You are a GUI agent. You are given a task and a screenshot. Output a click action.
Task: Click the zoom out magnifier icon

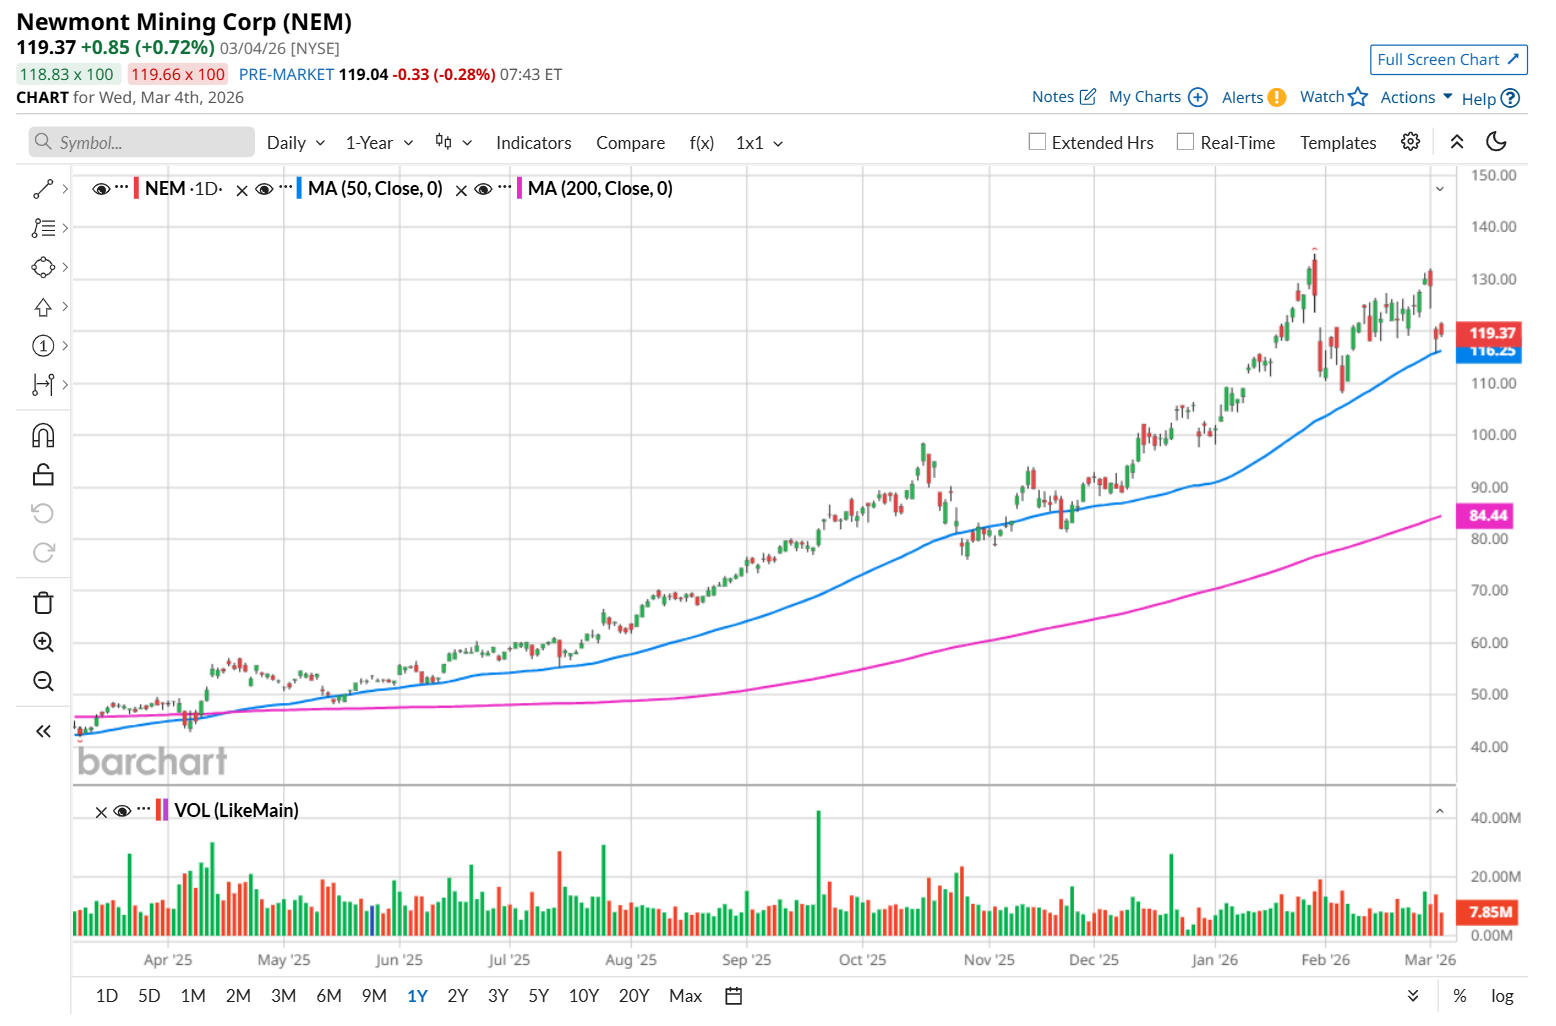(43, 681)
